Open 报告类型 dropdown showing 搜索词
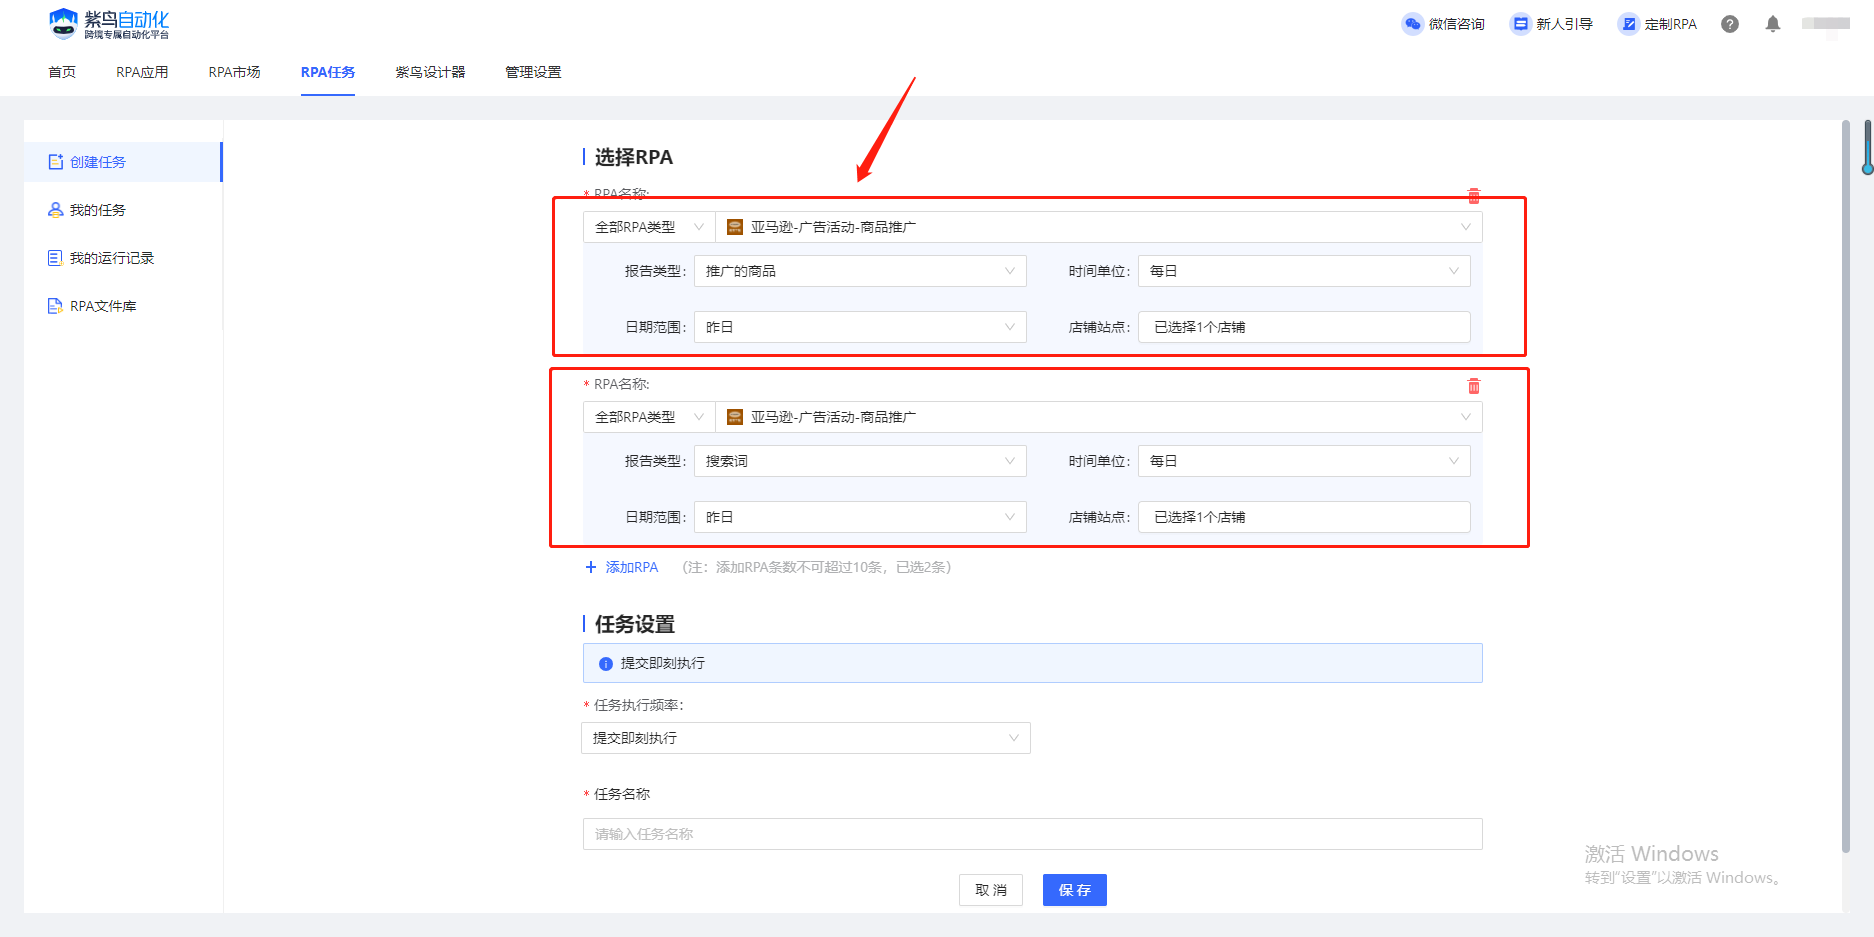 tap(860, 461)
